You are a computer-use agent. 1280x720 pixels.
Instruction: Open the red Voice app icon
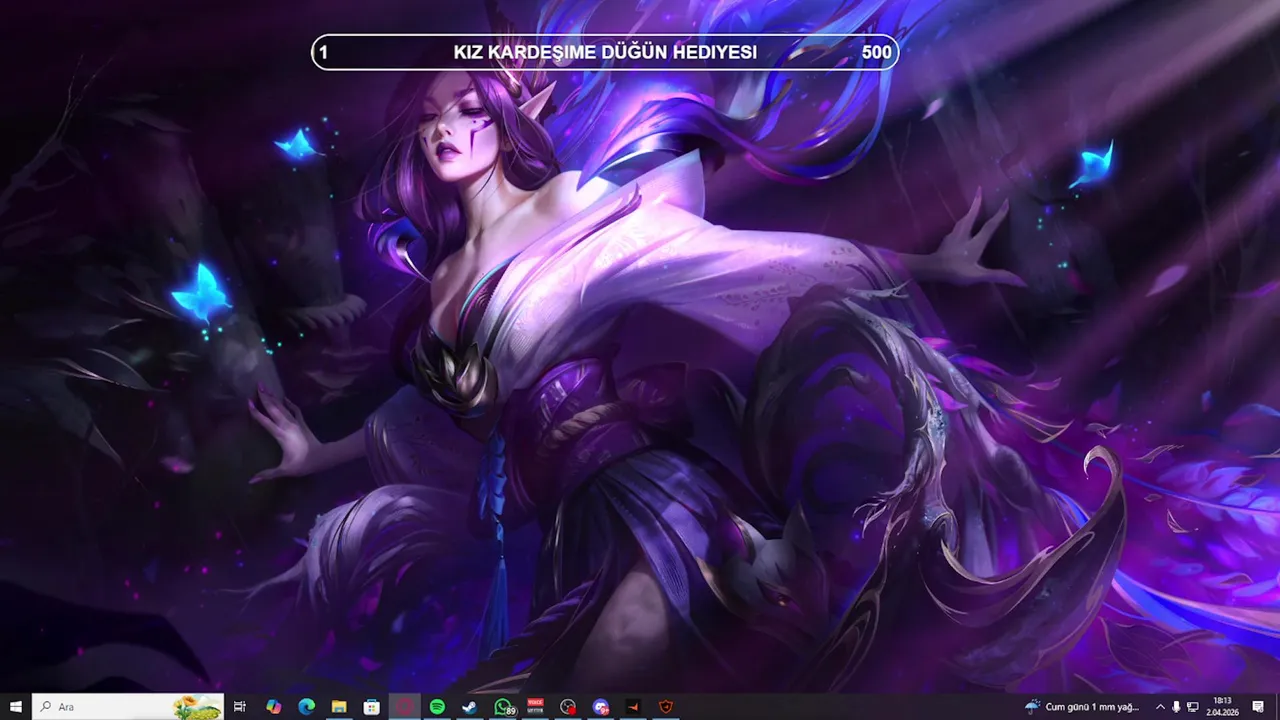535,706
